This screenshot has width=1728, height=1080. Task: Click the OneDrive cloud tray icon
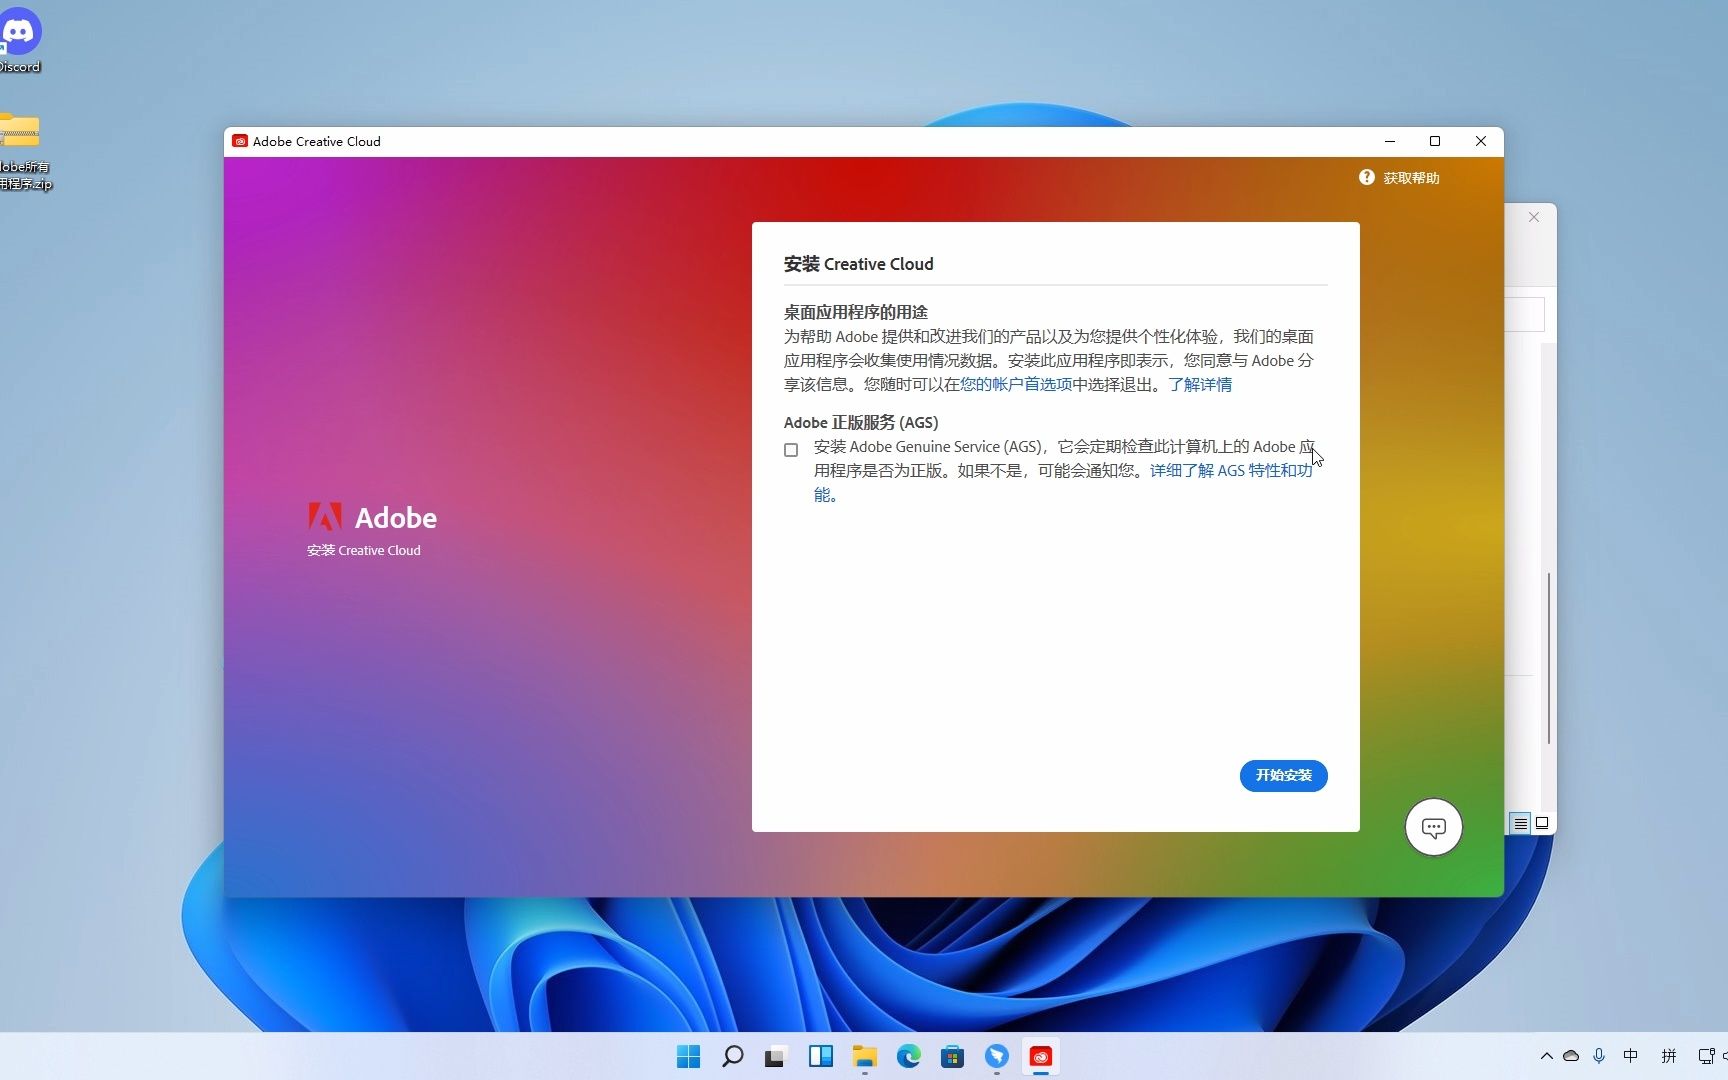click(x=1571, y=1056)
